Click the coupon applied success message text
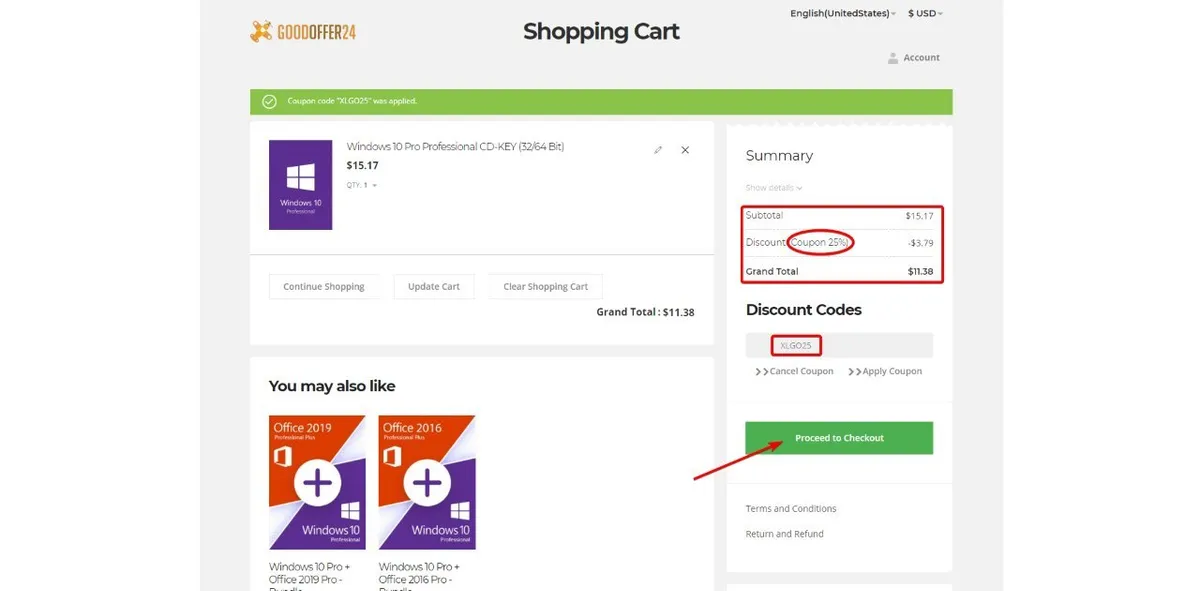 (352, 101)
